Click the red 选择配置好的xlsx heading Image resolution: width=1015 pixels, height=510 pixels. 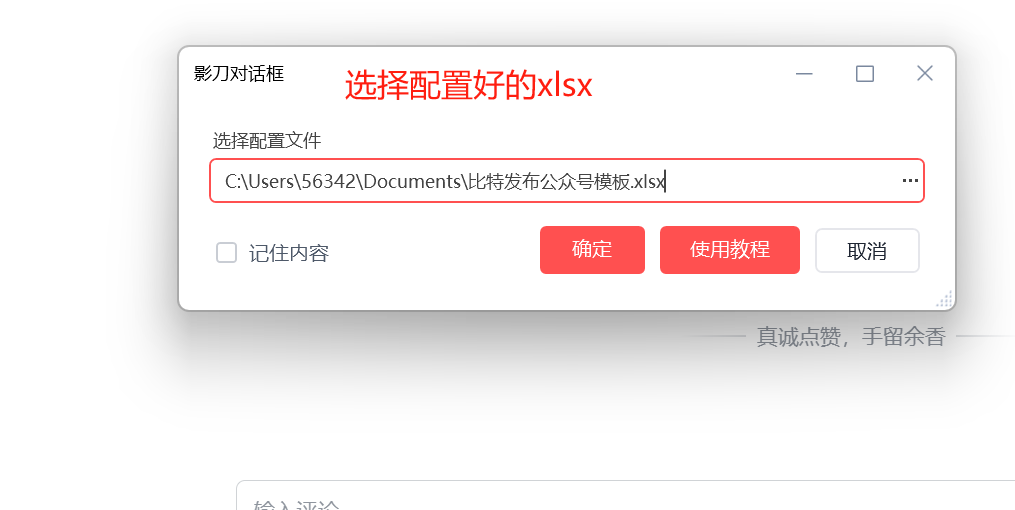(468, 85)
